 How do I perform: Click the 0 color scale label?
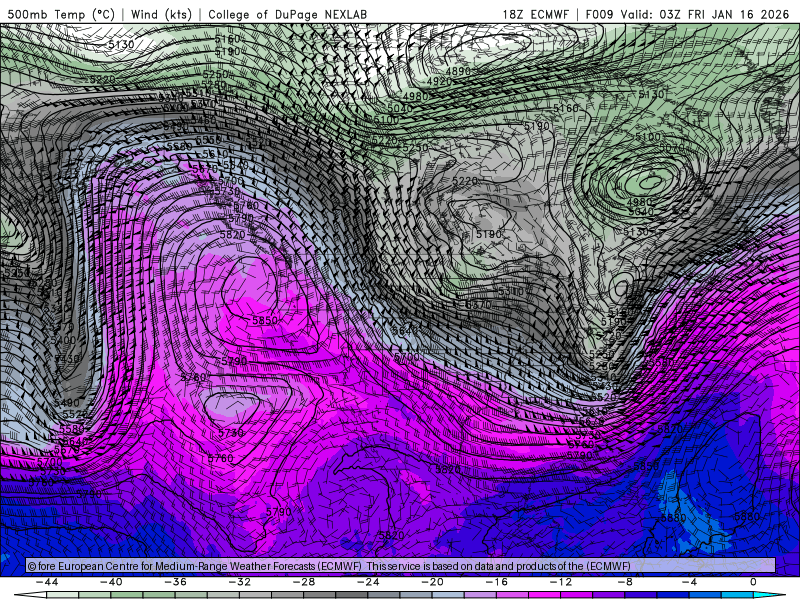(753, 582)
